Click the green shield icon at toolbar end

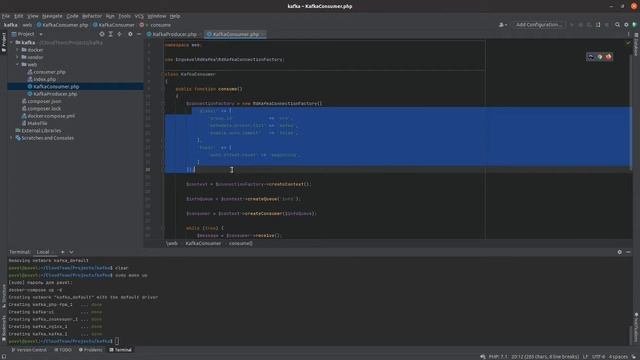tap(634, 24)
